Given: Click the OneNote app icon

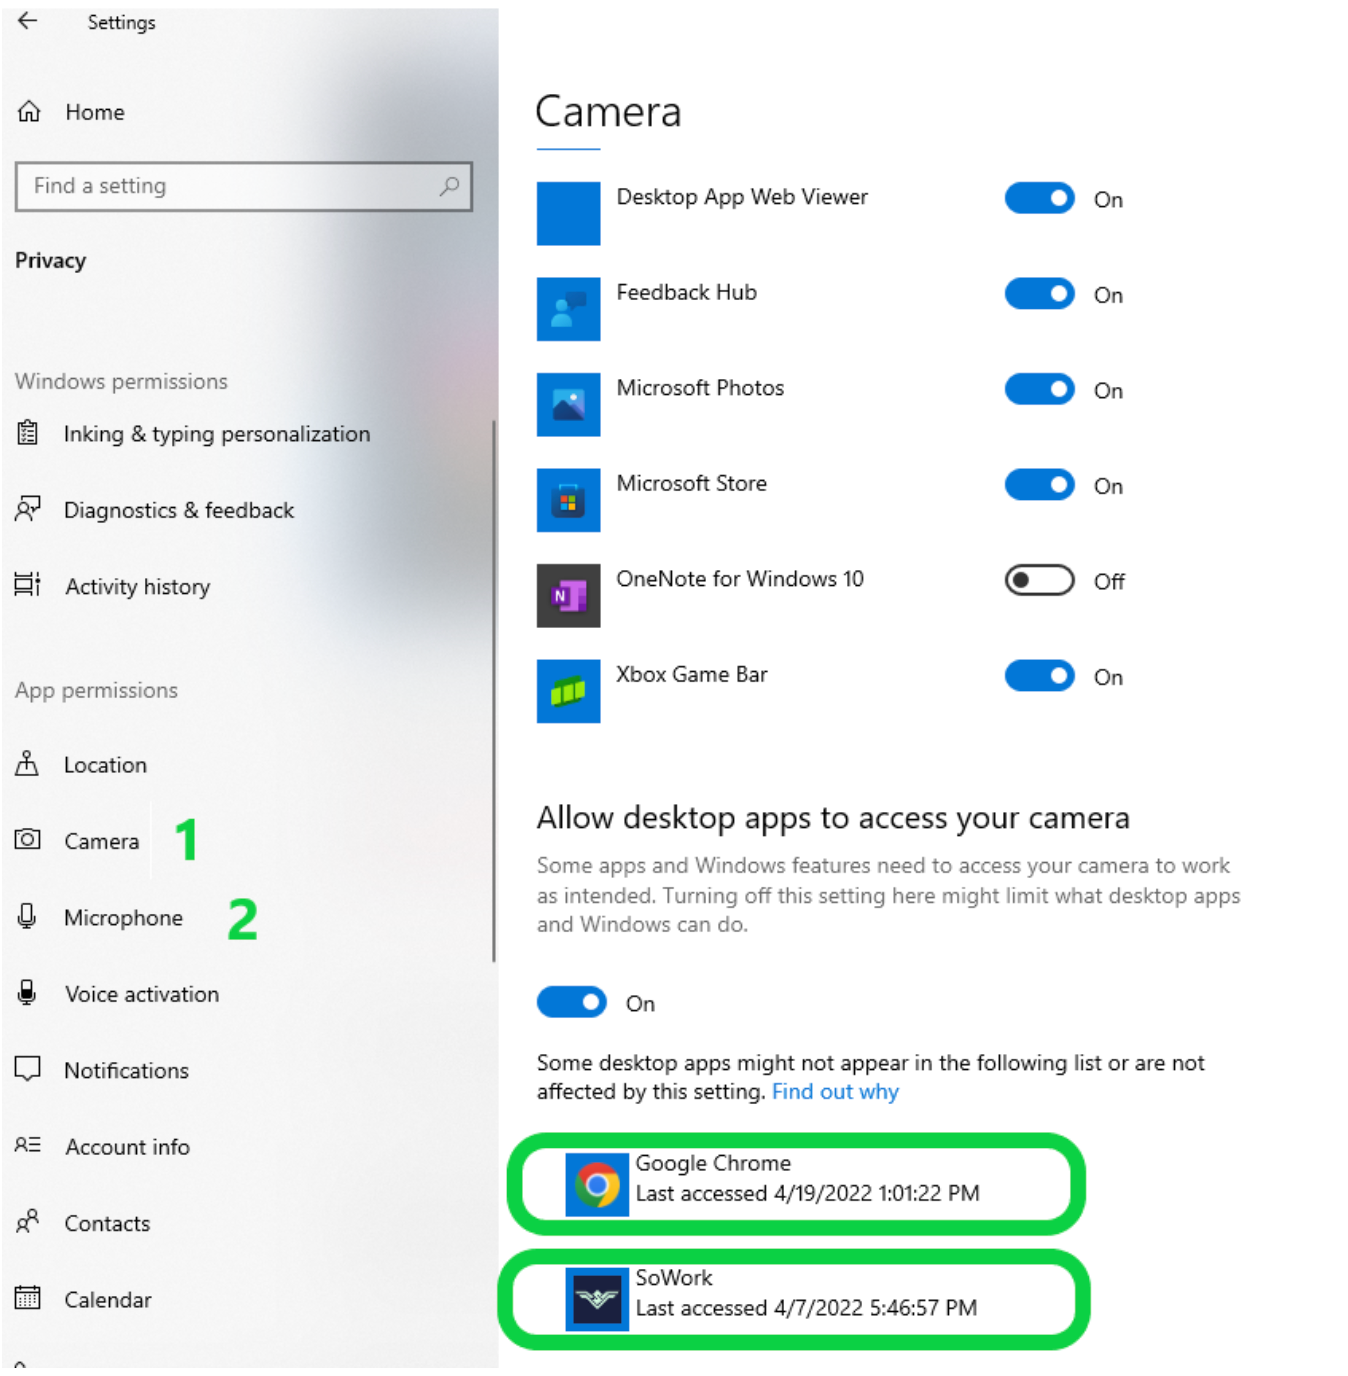Looking at the screenshot, I should (568, 595).
